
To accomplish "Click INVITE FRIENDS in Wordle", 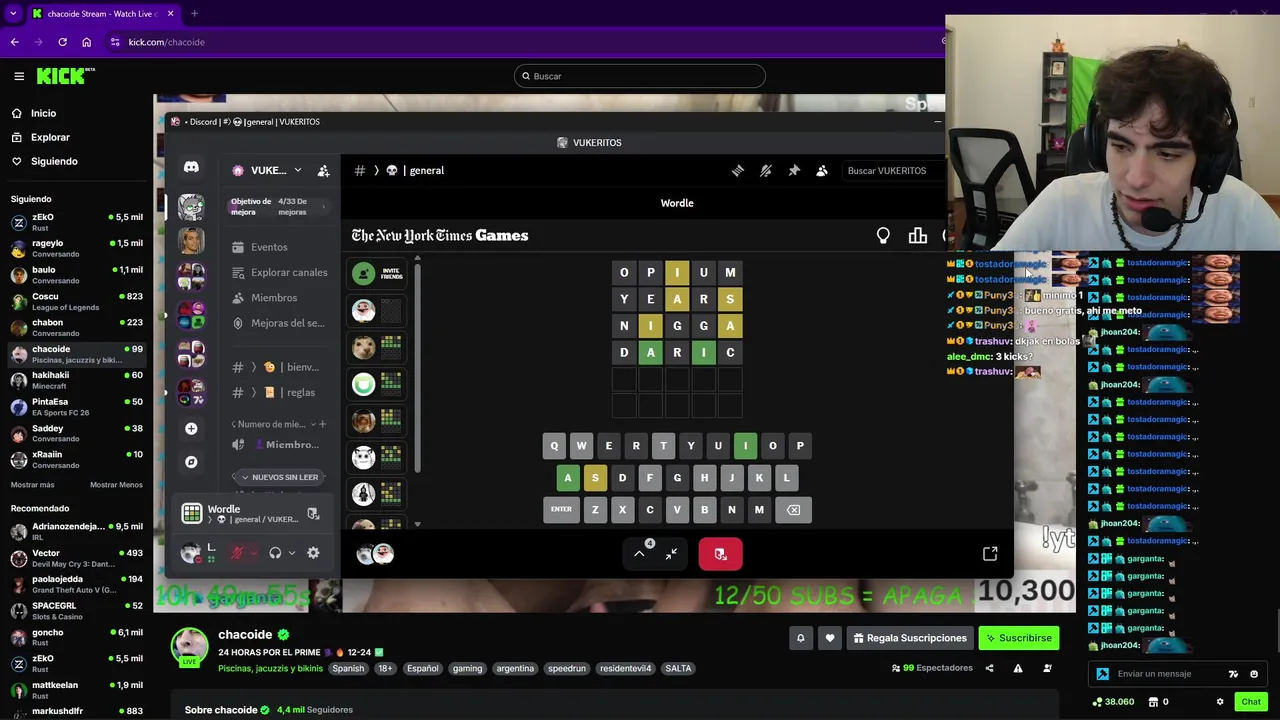I will pos(379,273).
